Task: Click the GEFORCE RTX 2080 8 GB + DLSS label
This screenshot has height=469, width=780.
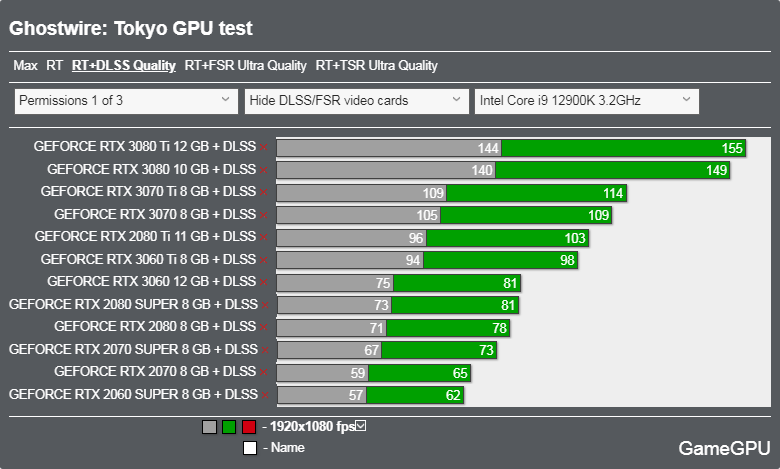Action: tap(155, 326)
